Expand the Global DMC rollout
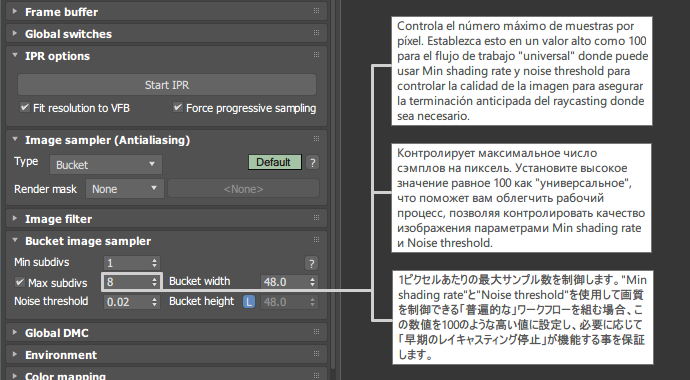The image size is (690, 380). 166,332
